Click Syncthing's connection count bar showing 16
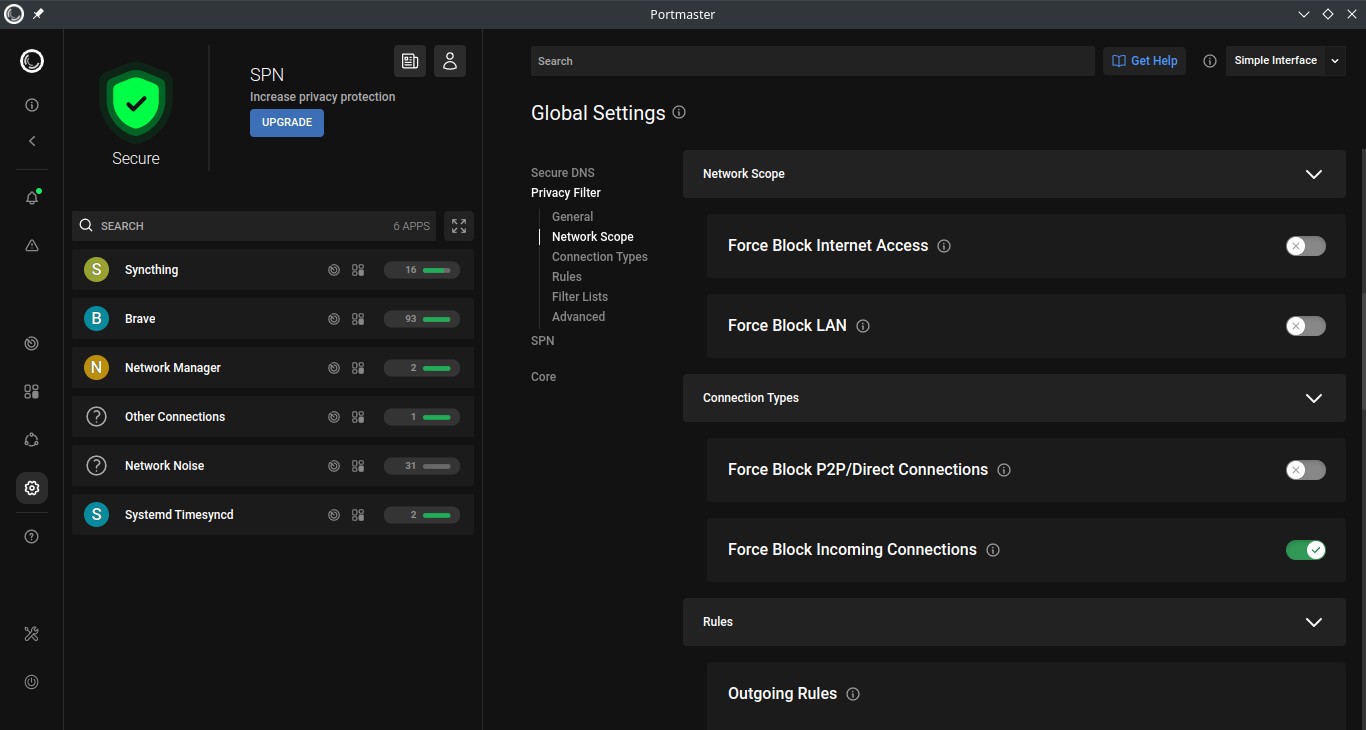Viewport: 1366px width, 730px height. [x=422, y=270]
